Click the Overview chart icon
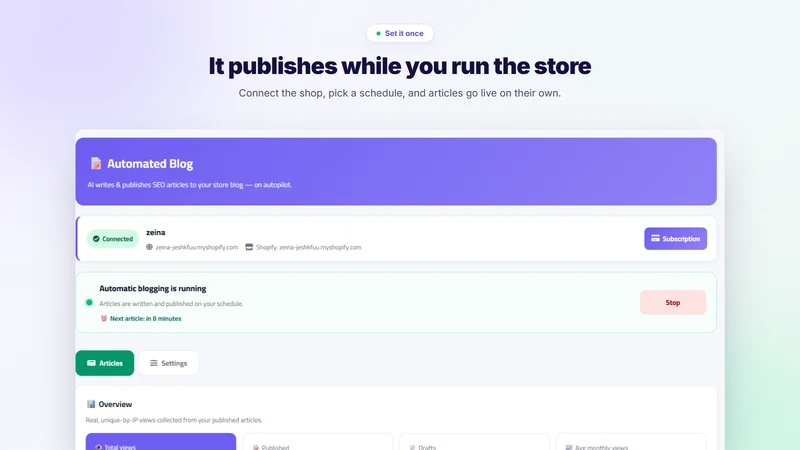 [91, 404]
